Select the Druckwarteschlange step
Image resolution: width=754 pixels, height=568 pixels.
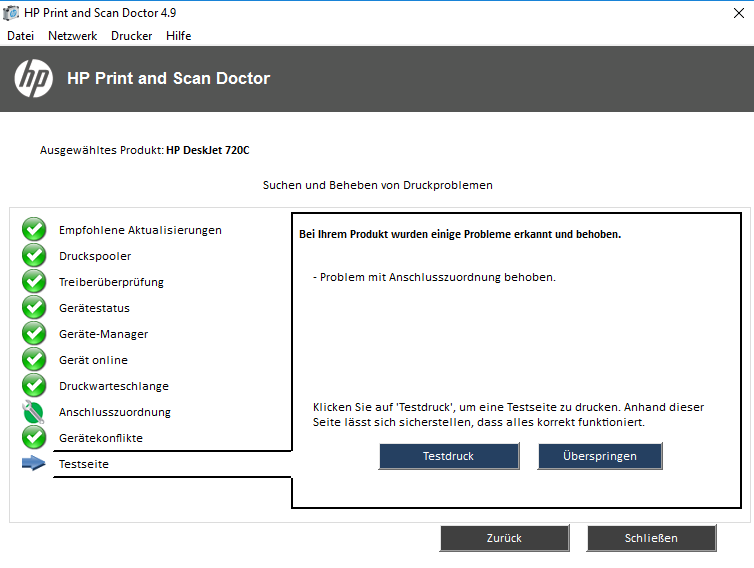click(x=114, y=386)
